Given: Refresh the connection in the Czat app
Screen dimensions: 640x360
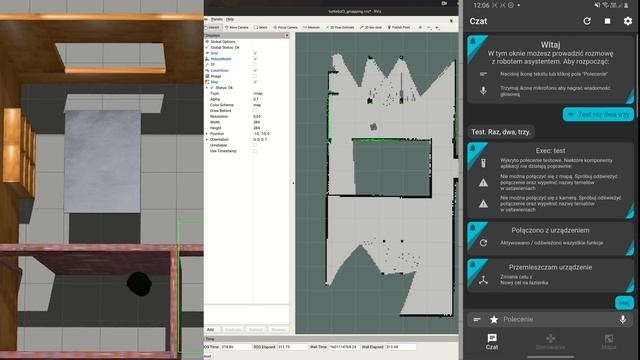Looking at the screenshot, I should [x=587, y=21].
